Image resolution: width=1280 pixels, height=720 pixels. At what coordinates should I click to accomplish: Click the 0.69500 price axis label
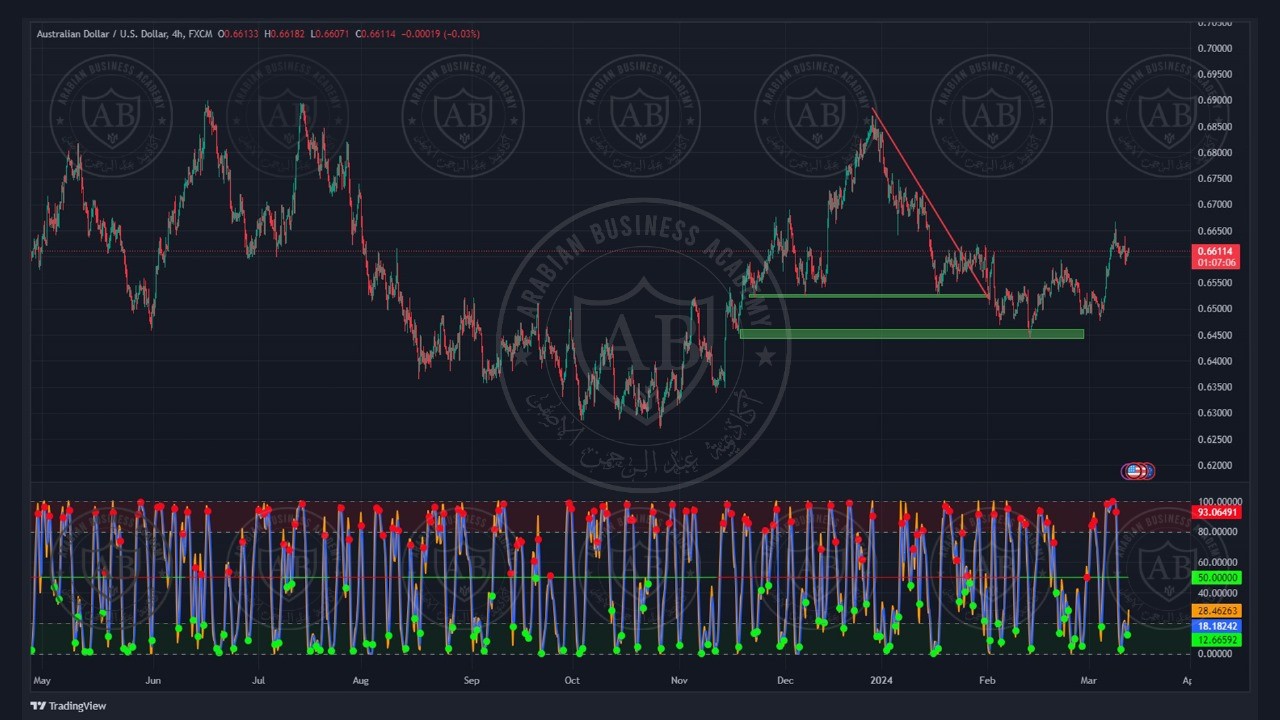[x=1214, y=74]
